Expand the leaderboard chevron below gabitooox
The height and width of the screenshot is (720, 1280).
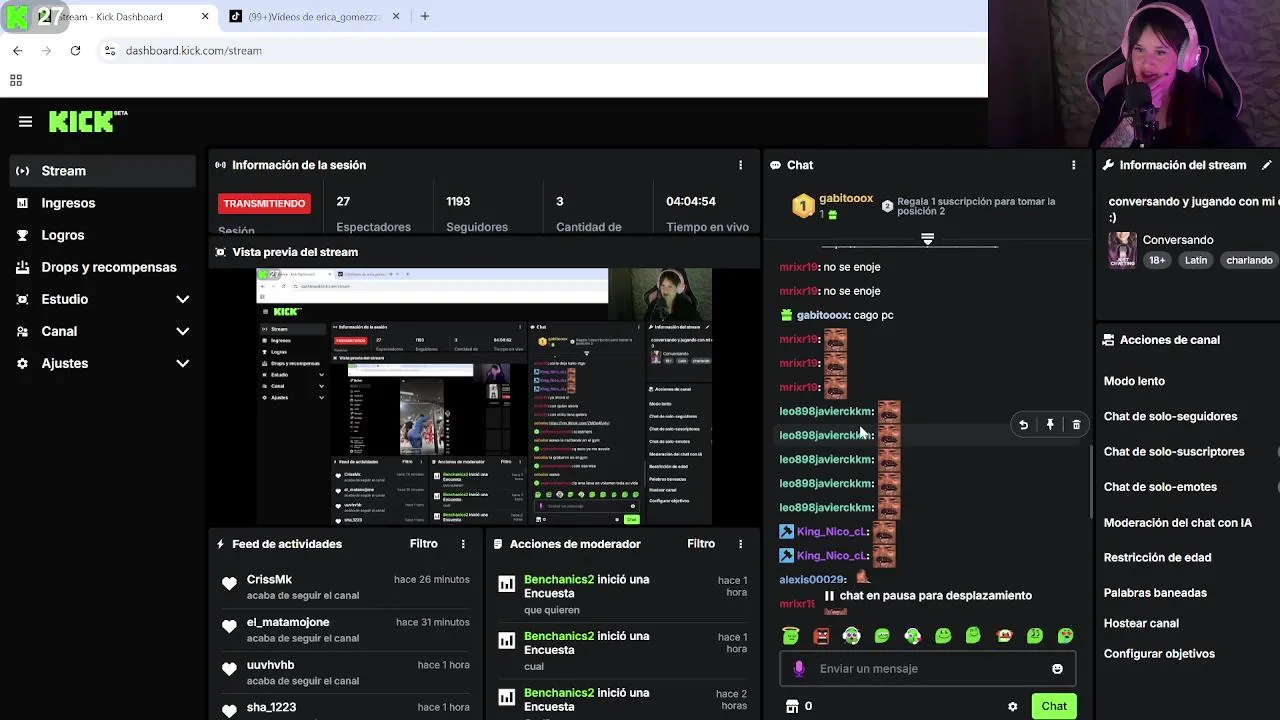click(x=927, y=239)
